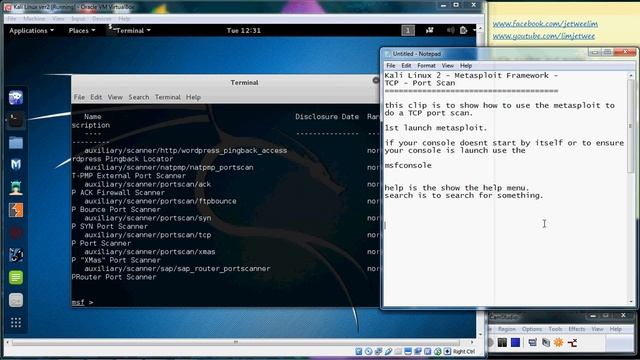Show all applications grid in dock

click(16, 323)
